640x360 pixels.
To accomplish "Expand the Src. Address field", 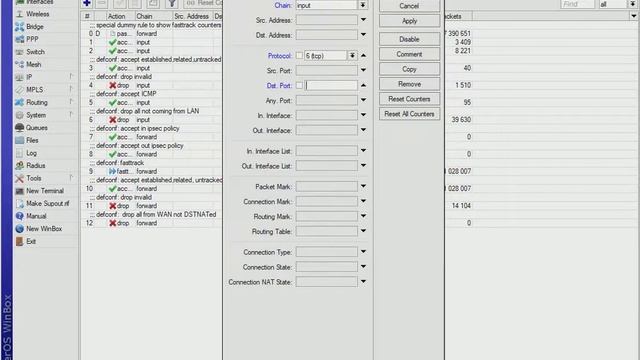I will point(363,20).
